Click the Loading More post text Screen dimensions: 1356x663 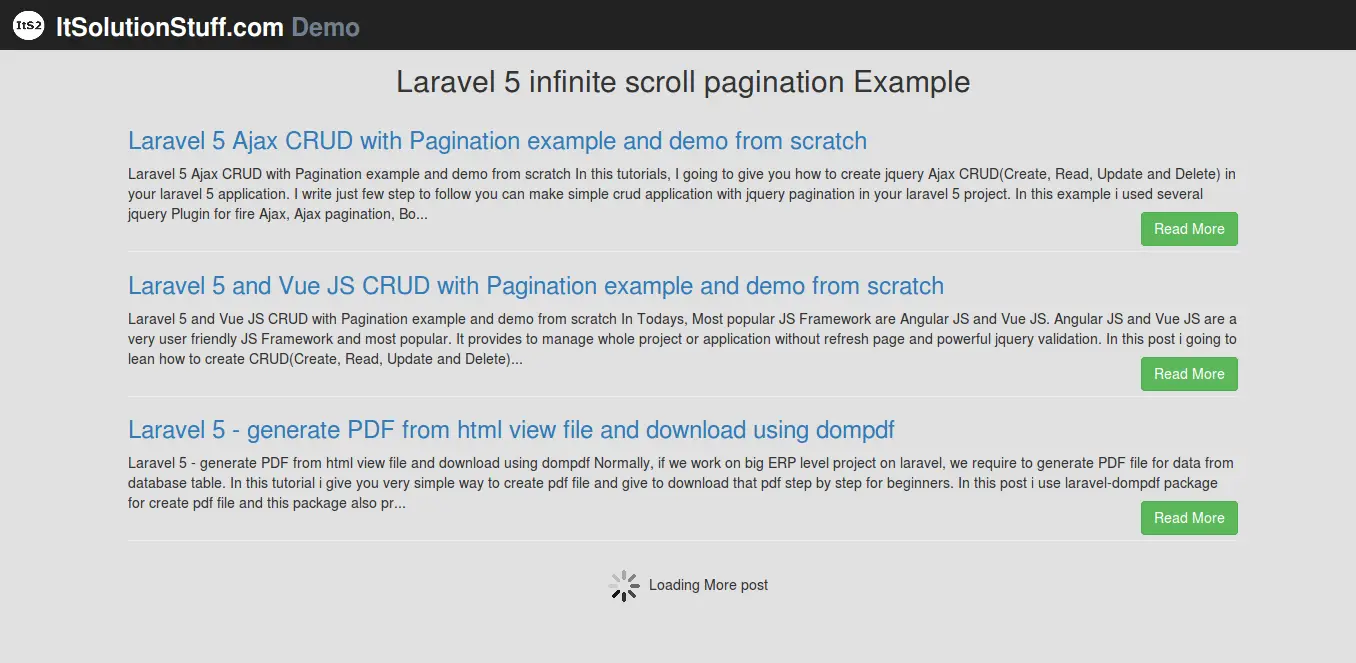click(708, 585)
